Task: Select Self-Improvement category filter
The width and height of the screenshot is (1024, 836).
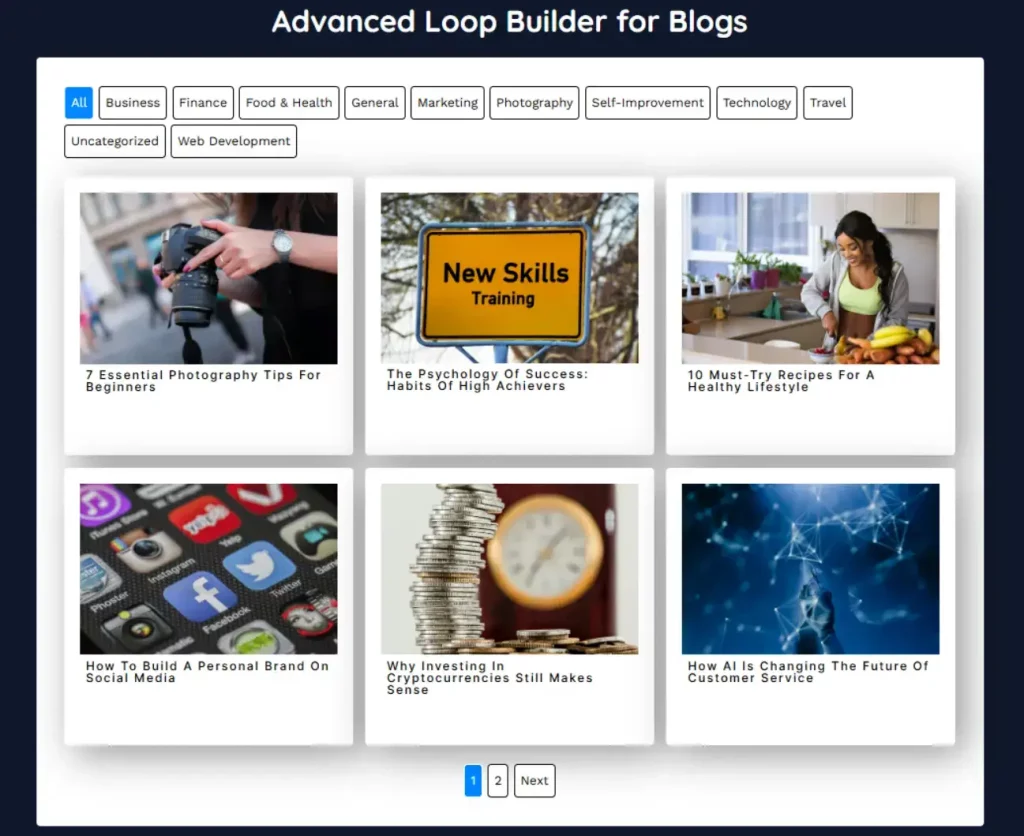Action: coord(648,103)
